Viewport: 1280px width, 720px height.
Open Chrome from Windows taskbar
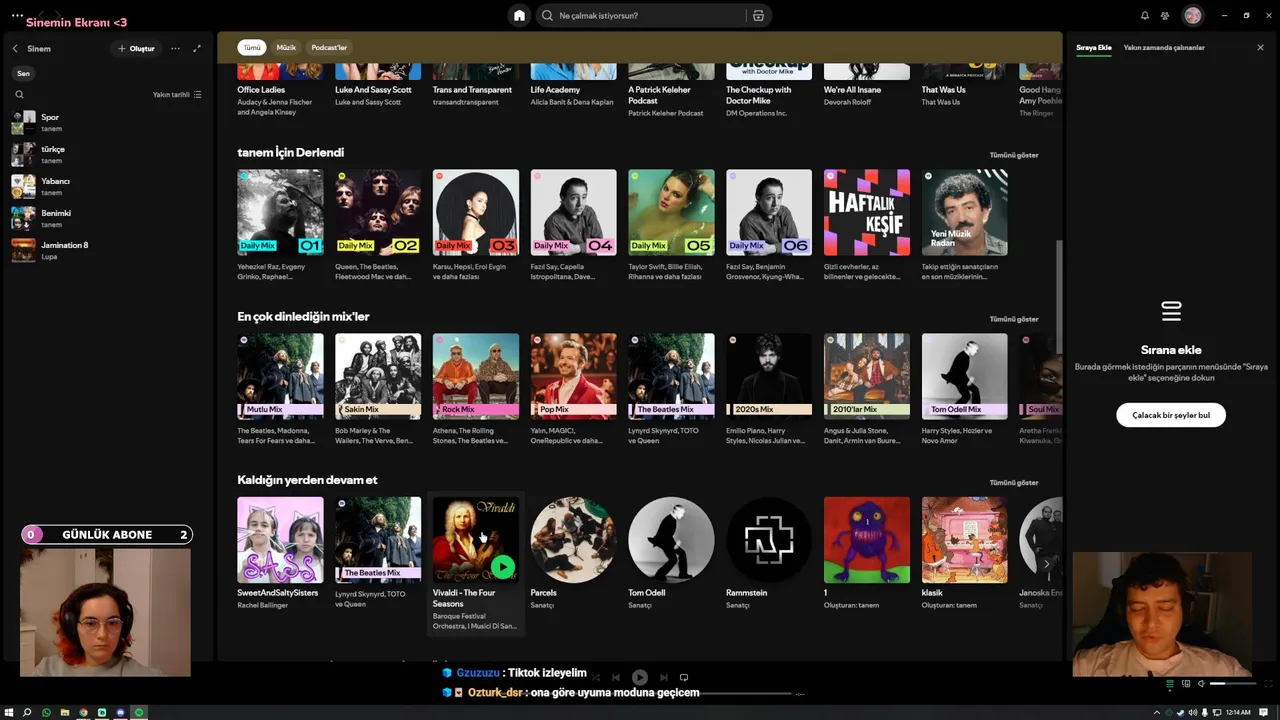(x=83, y=712)
